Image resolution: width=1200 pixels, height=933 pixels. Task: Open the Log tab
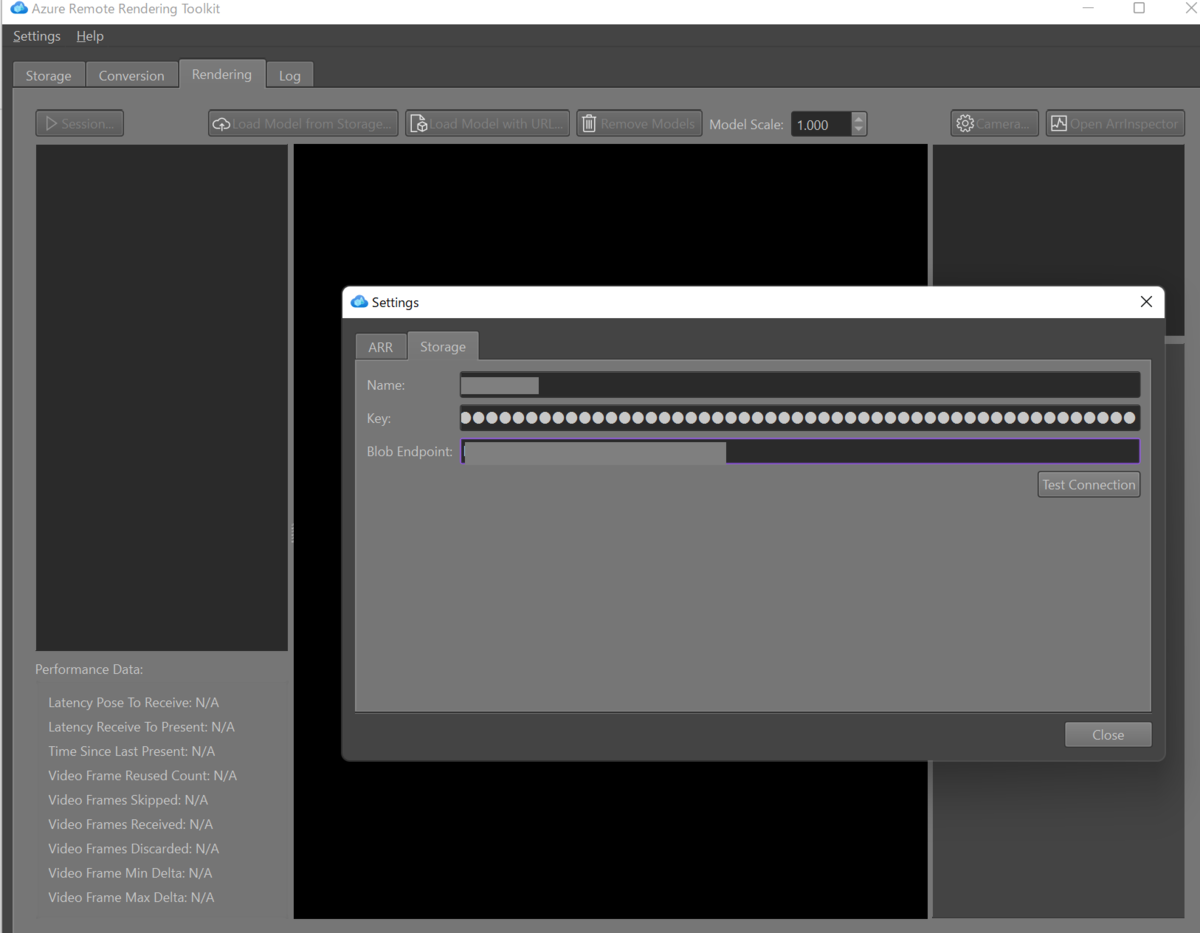point(290,75)
